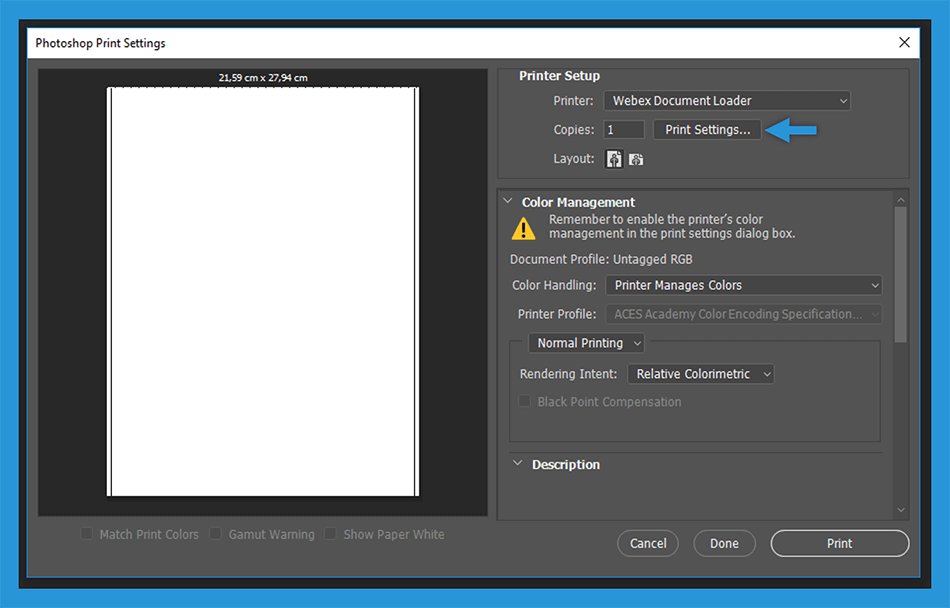Click the Copies input field
The image size is (950, 608).
[623, 129]
